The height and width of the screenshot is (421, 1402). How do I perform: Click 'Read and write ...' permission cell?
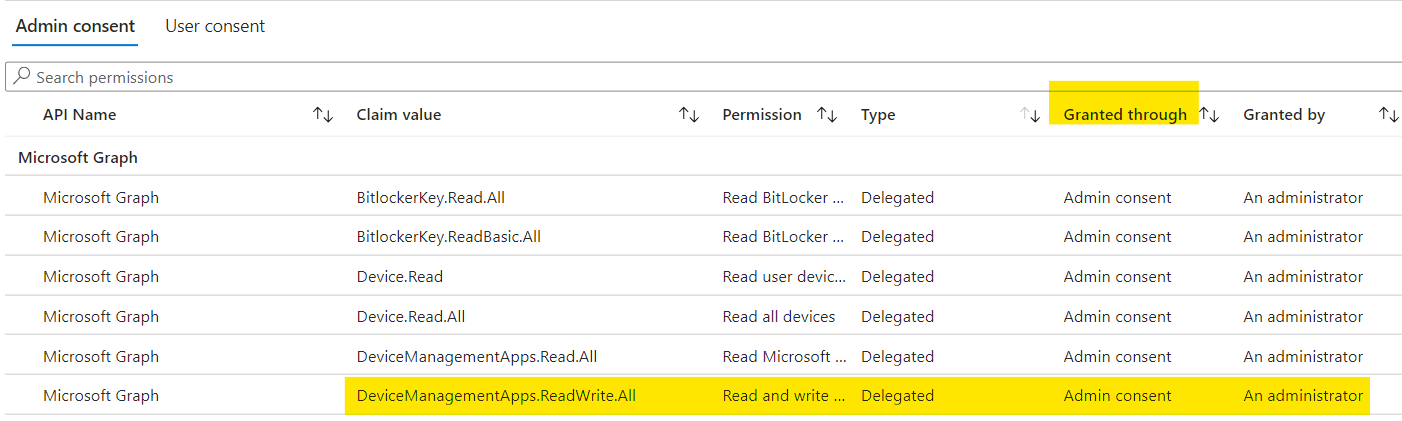(785, 396)
